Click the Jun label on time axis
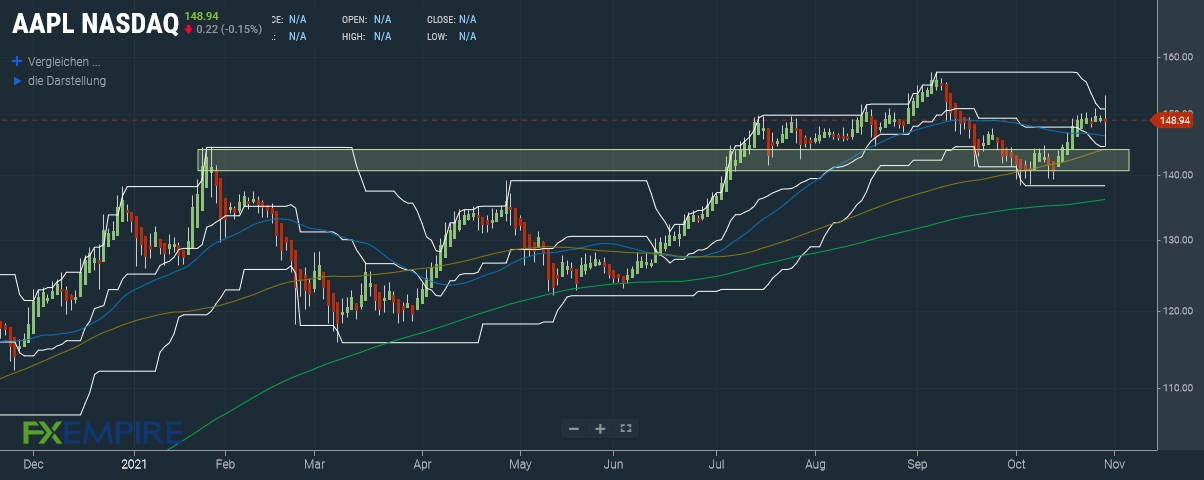This screenshot has width=1204, height=480. click(x=614, y=464)
